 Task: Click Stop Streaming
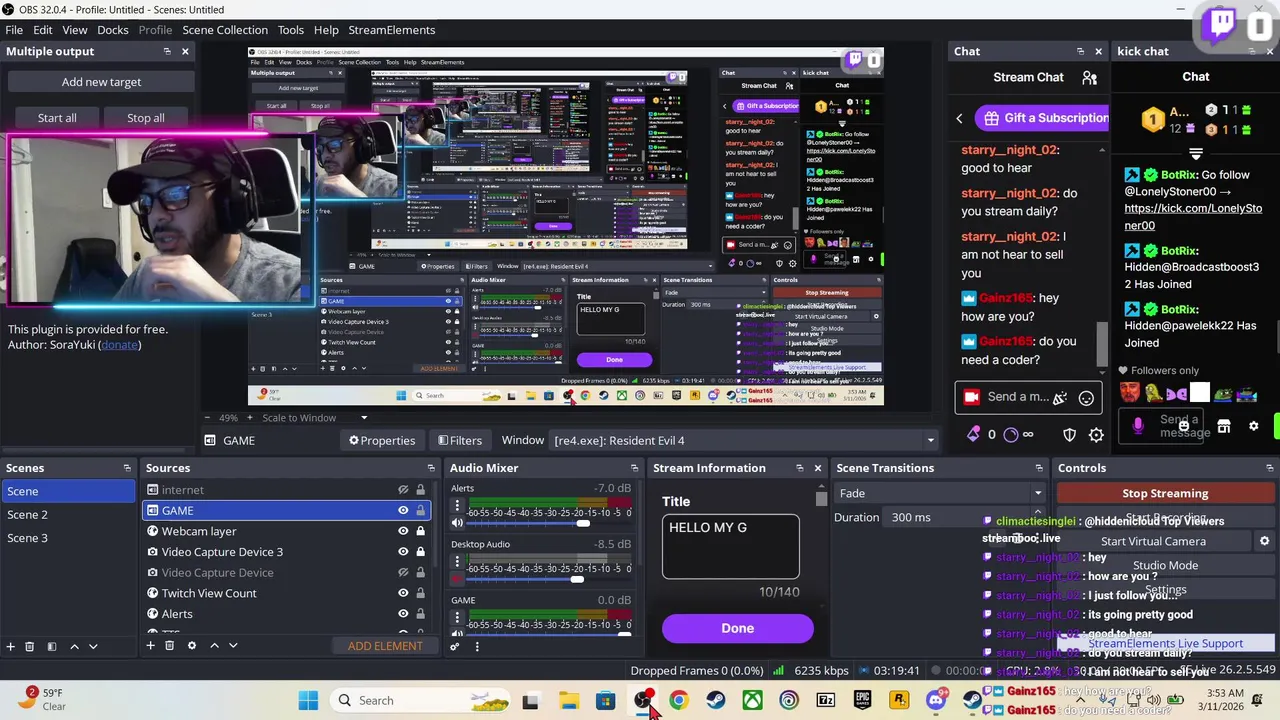[1165, 493]
